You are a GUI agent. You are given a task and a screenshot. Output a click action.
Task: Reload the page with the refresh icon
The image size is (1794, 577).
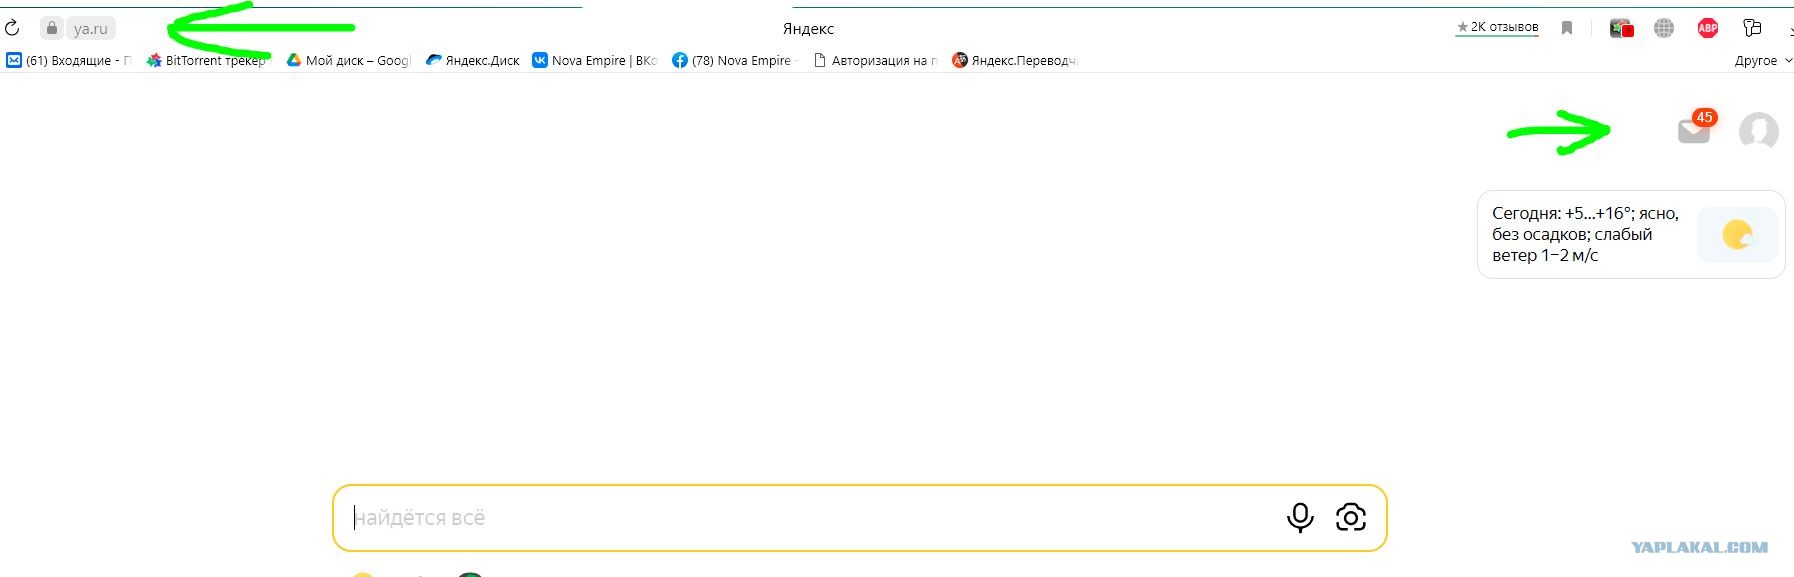pos(12,28)
